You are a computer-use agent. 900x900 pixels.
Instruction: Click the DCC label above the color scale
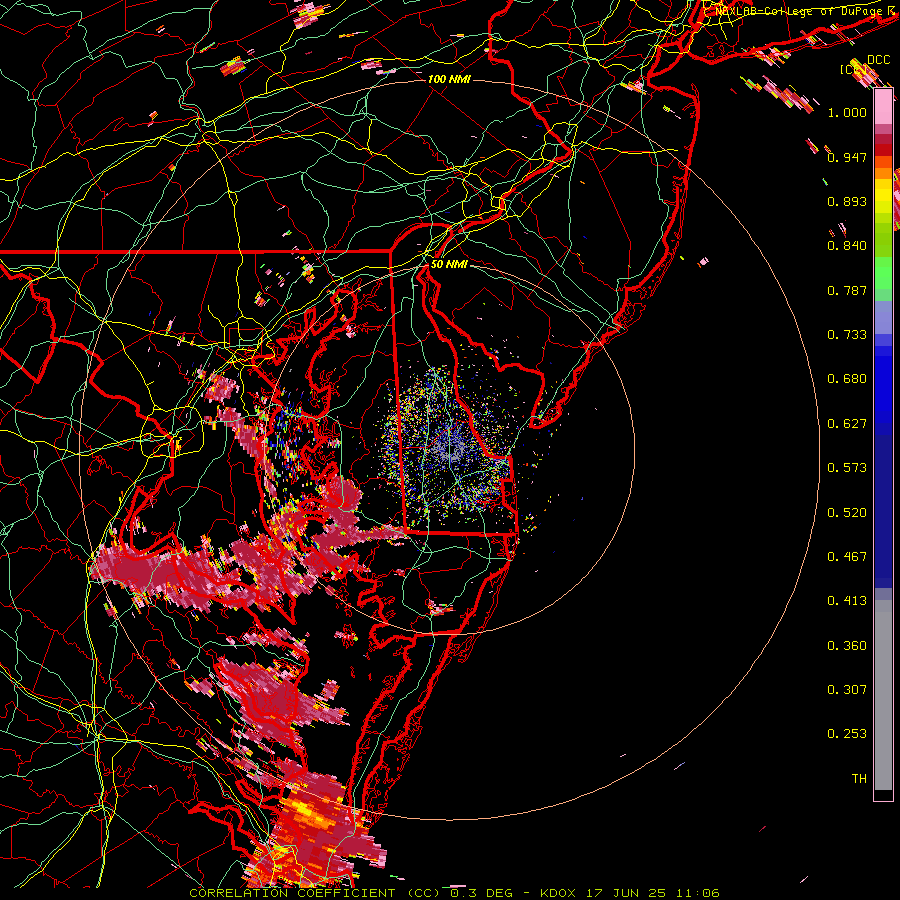coord(878,60)
